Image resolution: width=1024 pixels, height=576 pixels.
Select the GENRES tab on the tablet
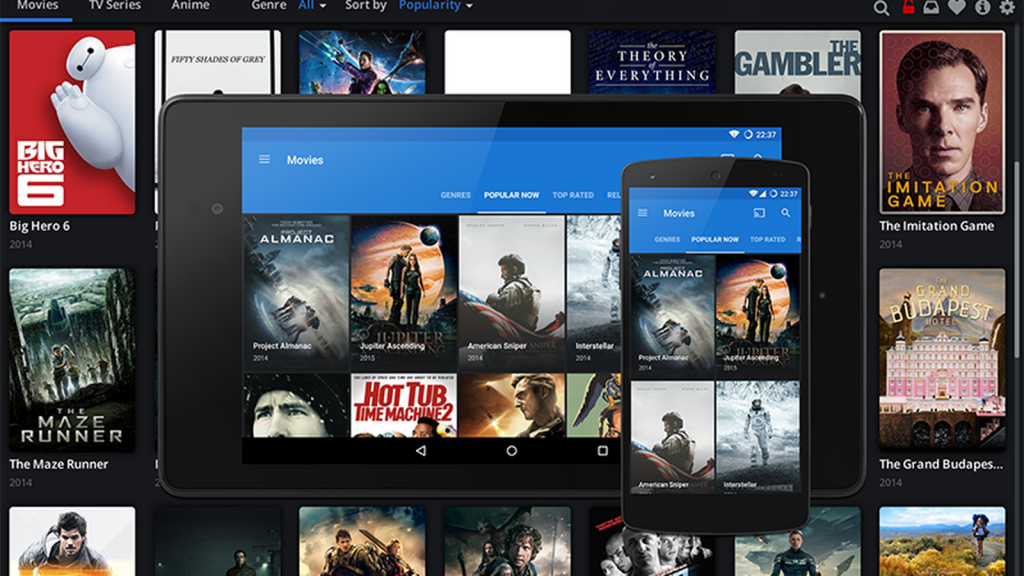[x=455, y=195]
